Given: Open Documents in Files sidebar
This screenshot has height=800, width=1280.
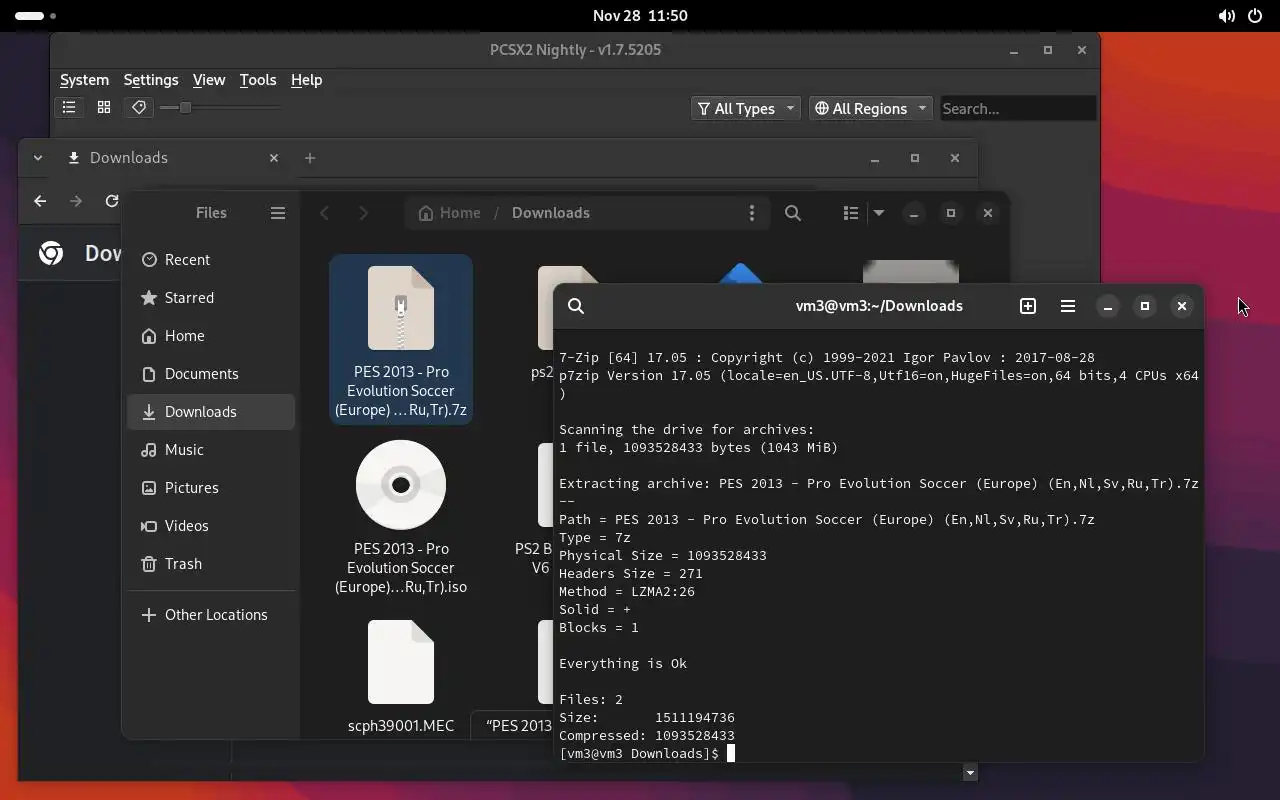Looking at the screenshot, I should coord(211,374).
